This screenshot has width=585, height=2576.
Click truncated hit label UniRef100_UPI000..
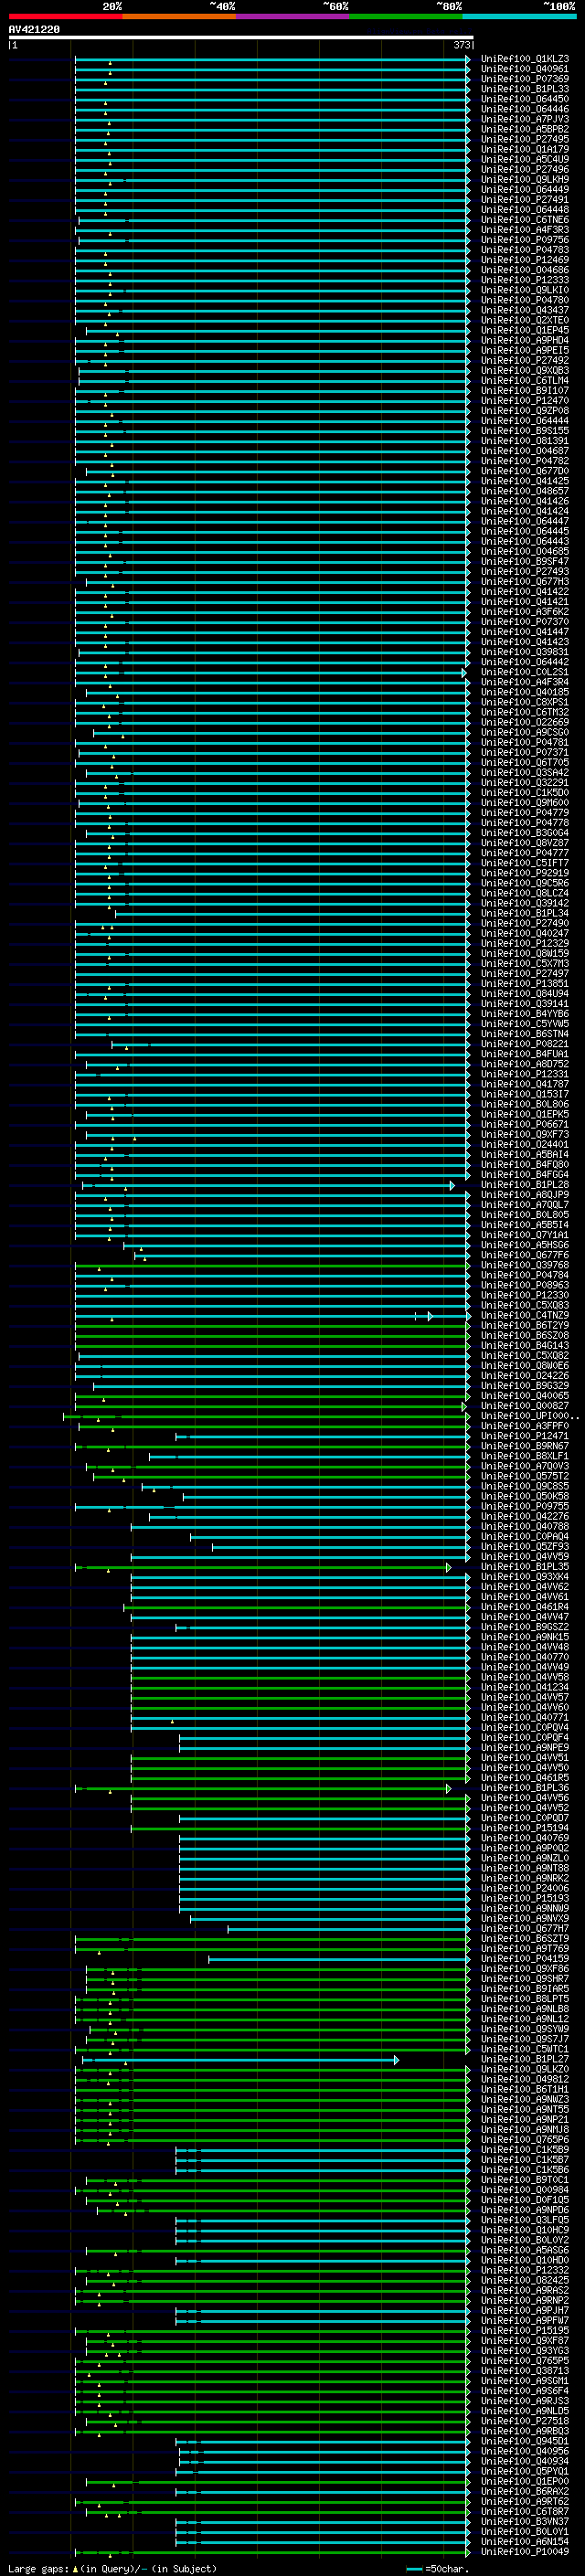[x=530, y=1416]
